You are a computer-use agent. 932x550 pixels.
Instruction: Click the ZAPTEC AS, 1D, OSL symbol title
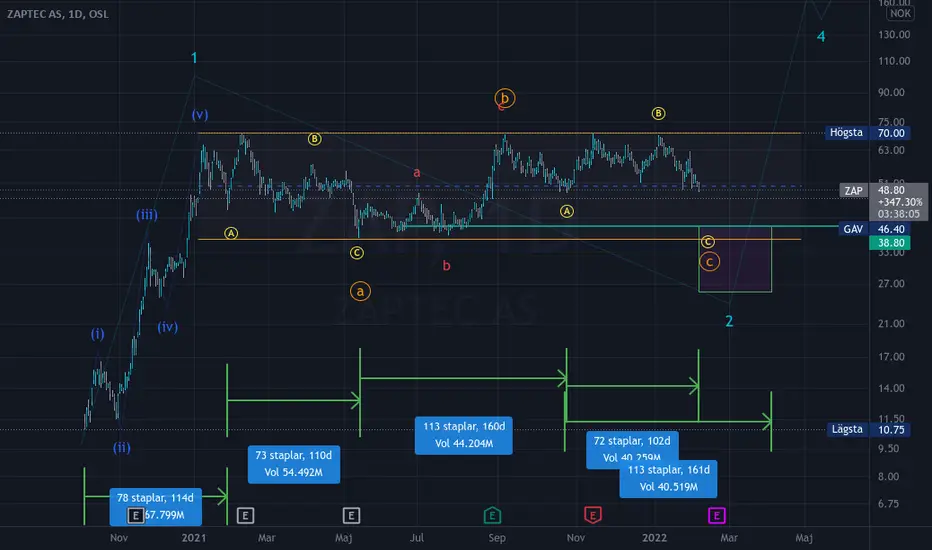(58, 14)
